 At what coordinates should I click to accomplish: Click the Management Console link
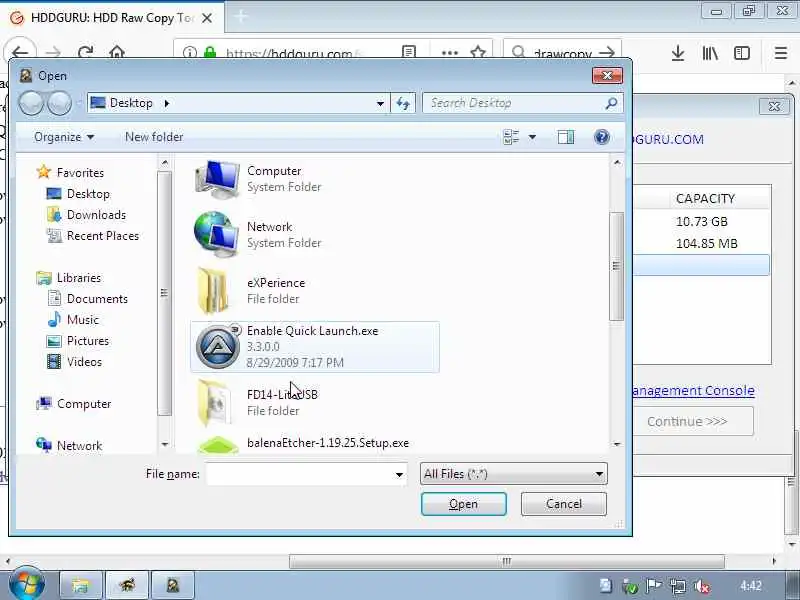point(693,391)
